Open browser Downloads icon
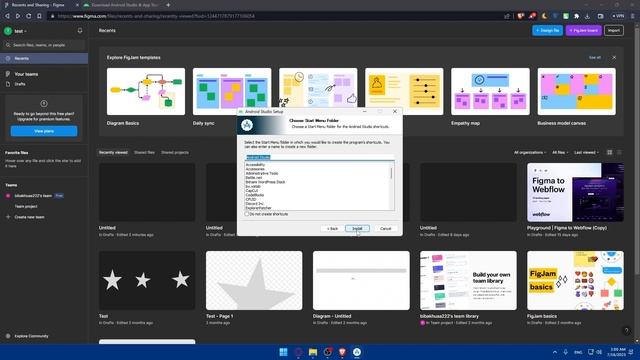 (x=587, y=16)
